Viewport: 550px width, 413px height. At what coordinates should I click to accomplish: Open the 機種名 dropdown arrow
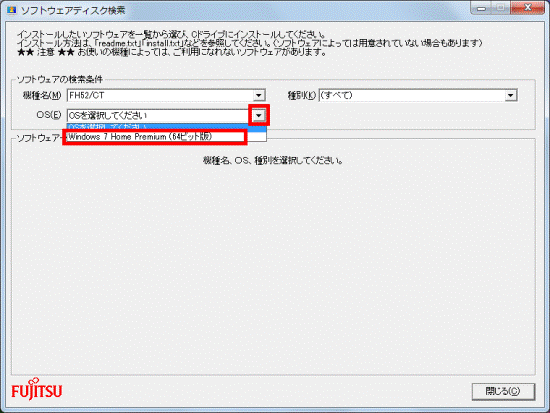(259, 95)
